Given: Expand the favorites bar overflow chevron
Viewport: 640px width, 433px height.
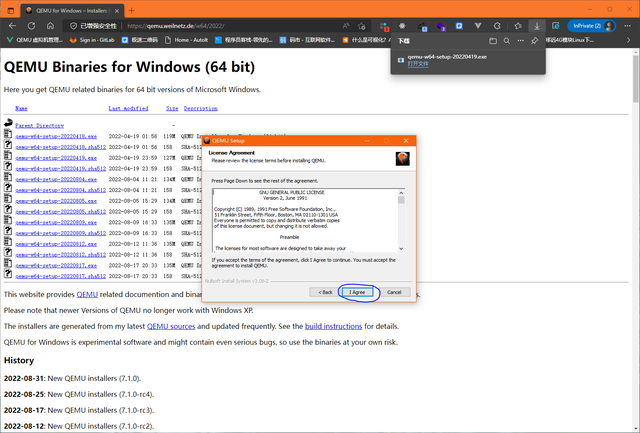Looking at the screenshot, I should click(x=628, y=40).
